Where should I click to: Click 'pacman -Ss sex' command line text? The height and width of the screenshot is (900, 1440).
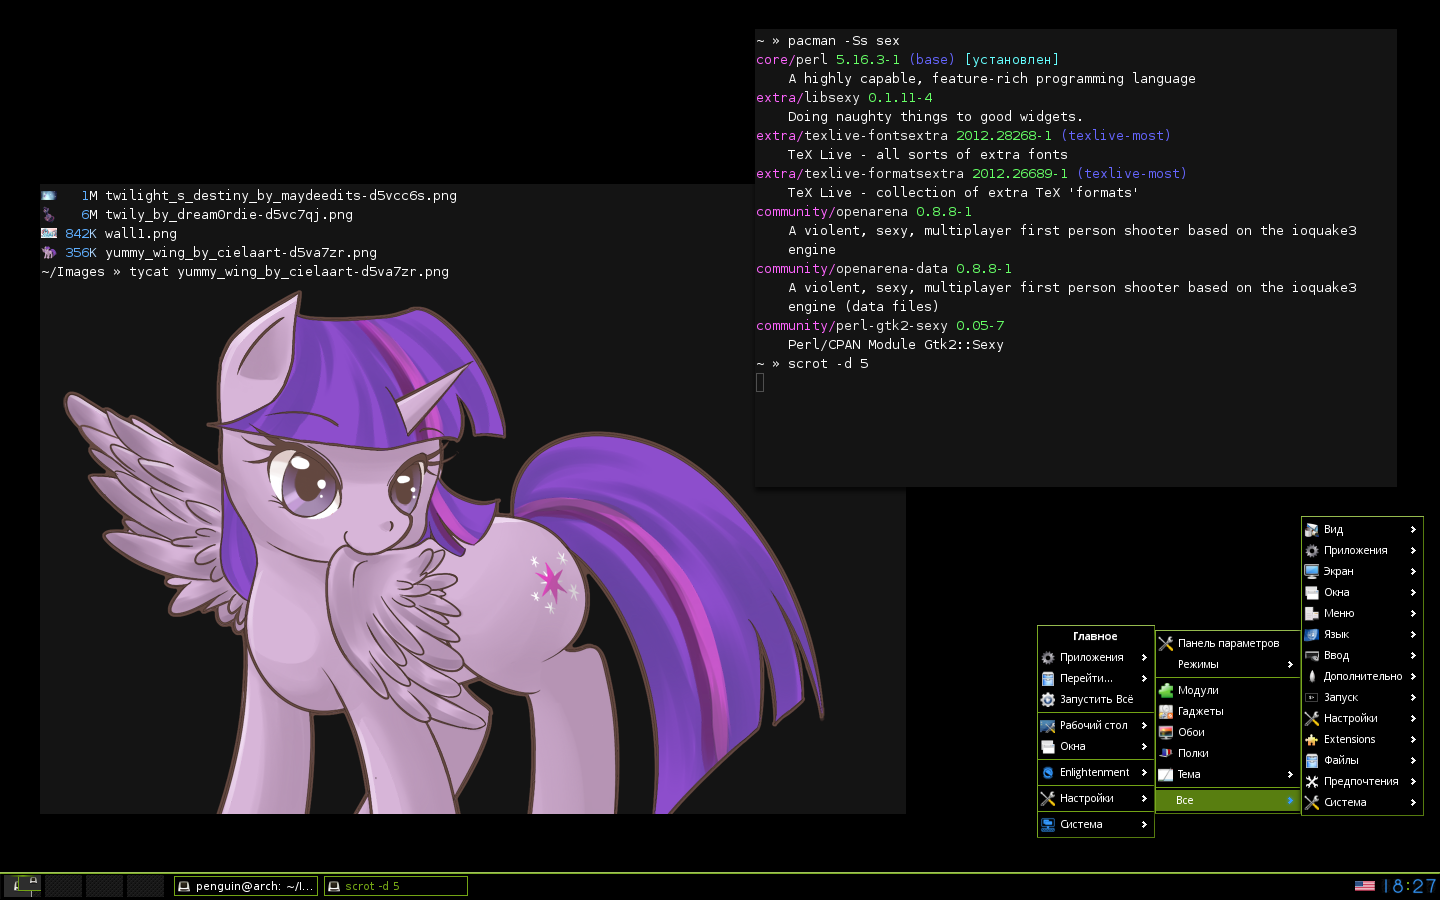[844, 41]
